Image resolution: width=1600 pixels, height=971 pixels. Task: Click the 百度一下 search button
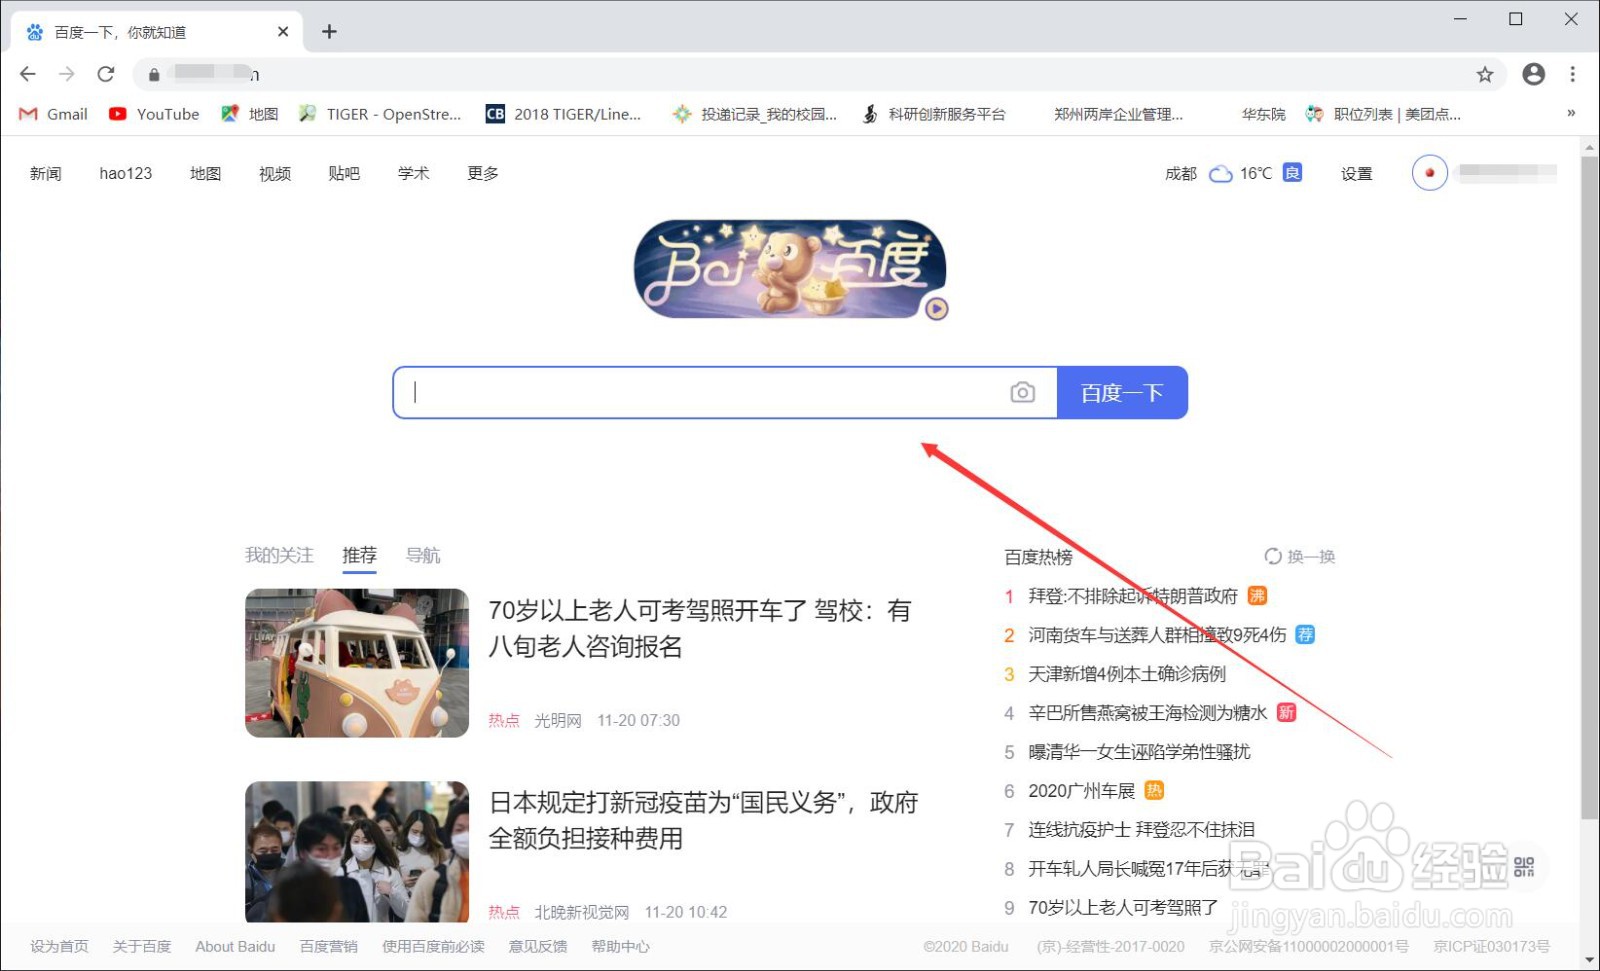click(x=1122, y=392)
